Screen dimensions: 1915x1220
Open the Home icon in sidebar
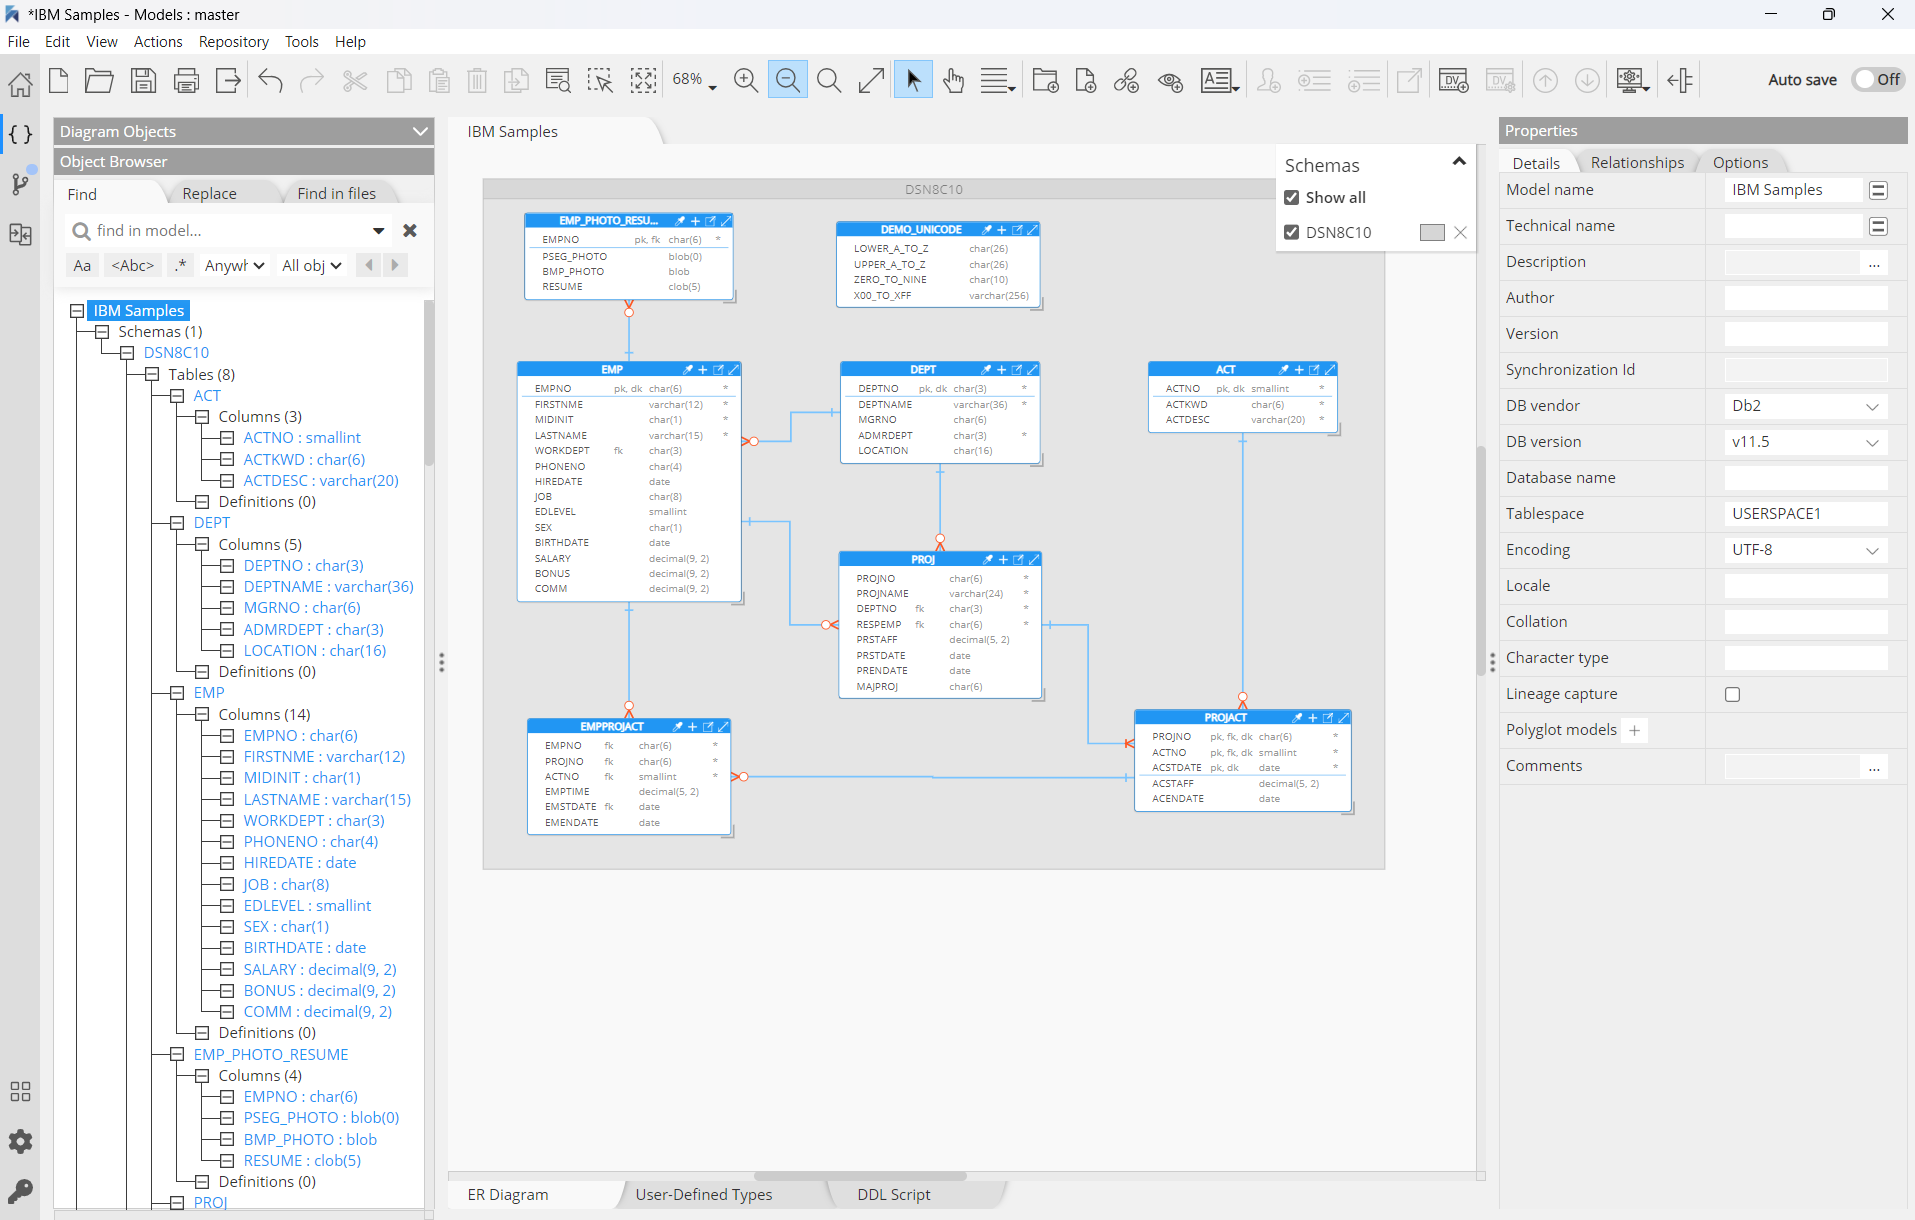pyautogui.click(x=20, y=84)
